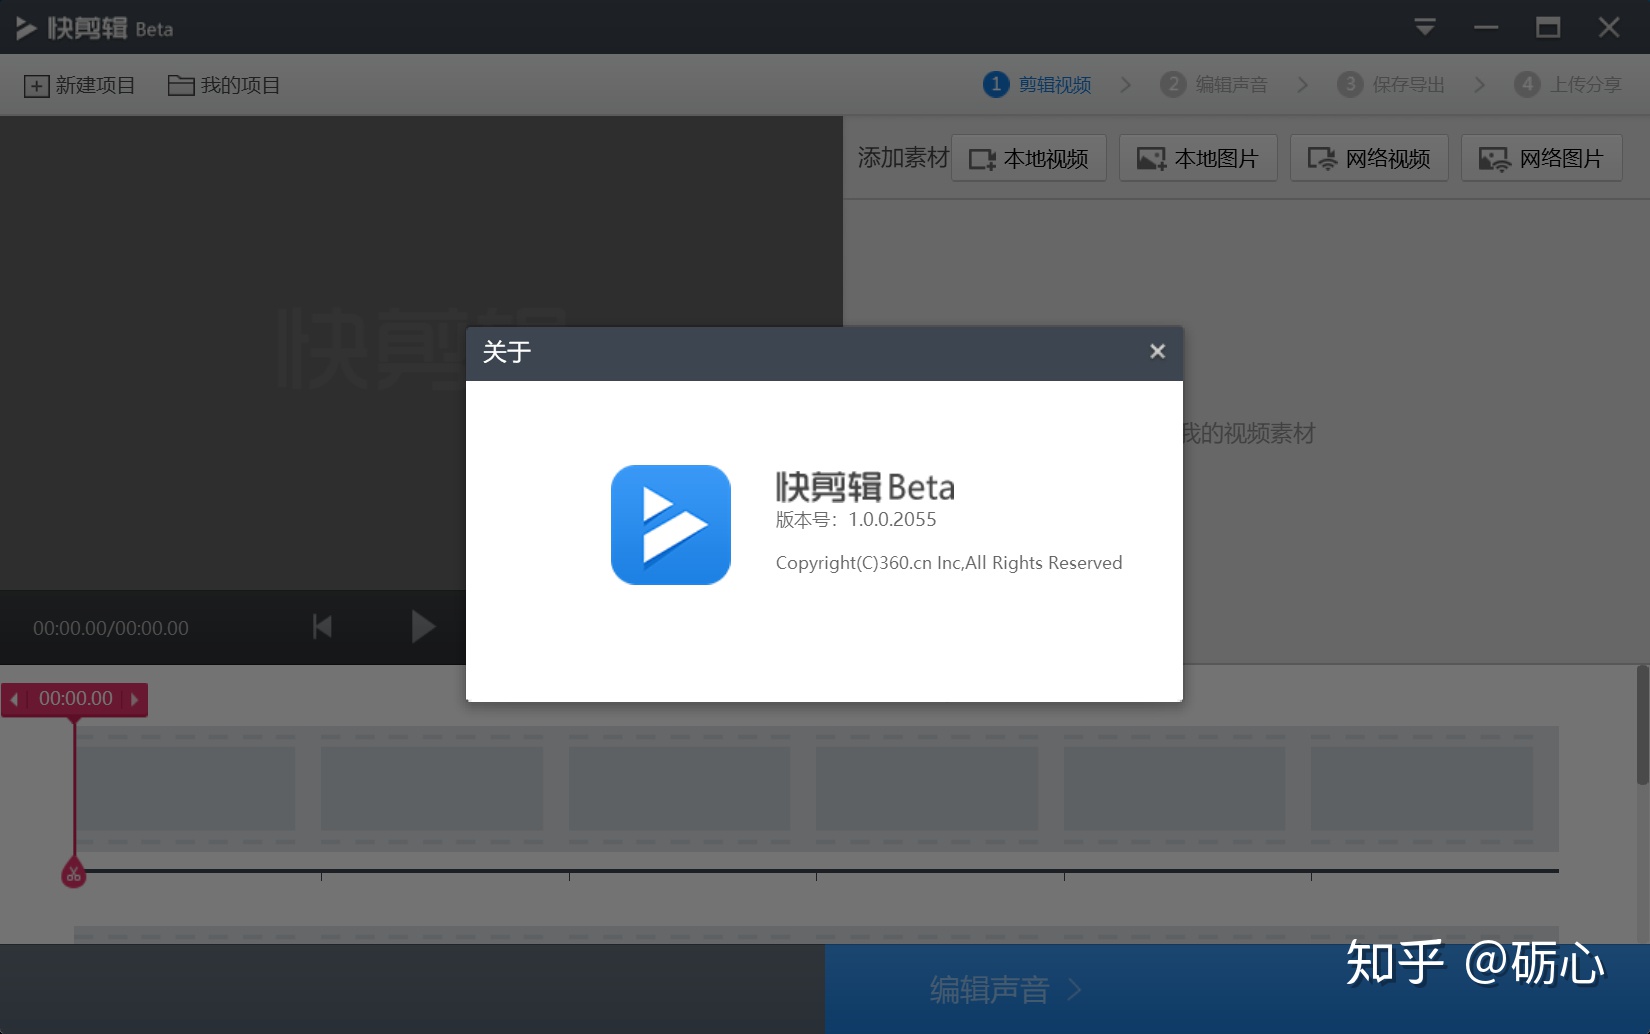This screenshot has width=1650, height=1034.
Task: Jump to the start of the preview
Action: 322,627
